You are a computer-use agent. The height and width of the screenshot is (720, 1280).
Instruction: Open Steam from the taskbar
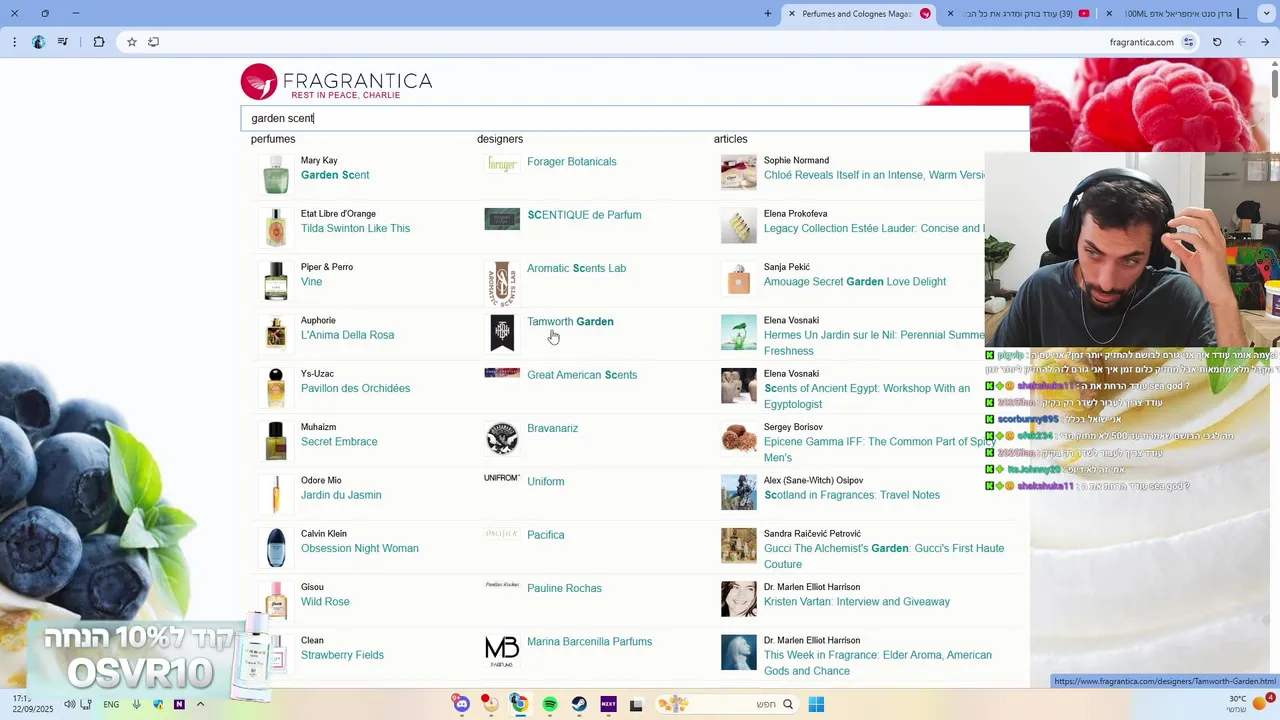click(x=579, y=704)
